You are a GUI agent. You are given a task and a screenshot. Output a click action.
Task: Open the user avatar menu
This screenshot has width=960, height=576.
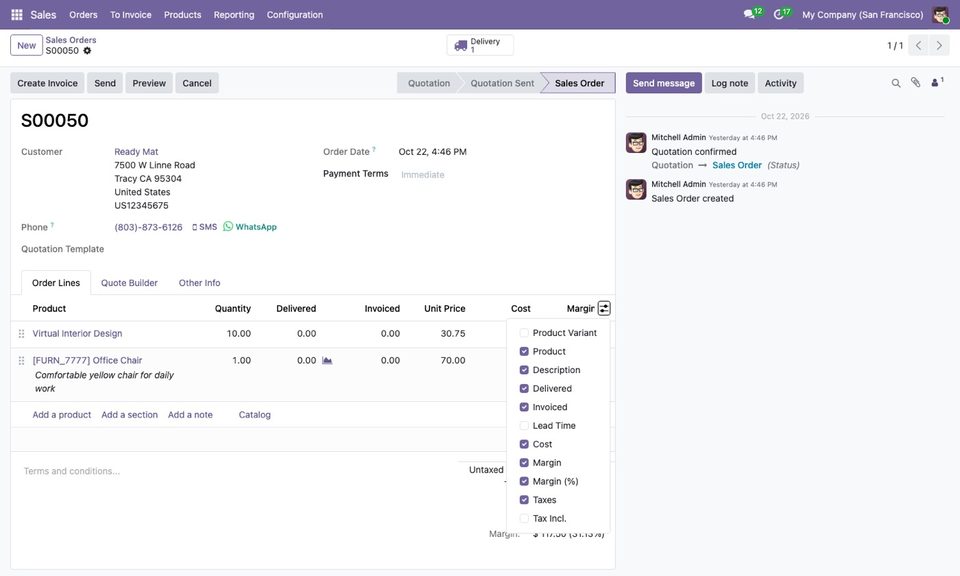point(940,15)
